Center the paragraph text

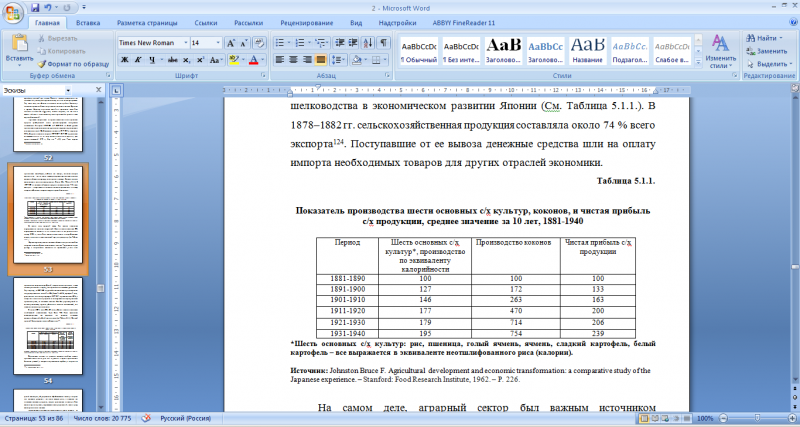(x=293, y=60)
